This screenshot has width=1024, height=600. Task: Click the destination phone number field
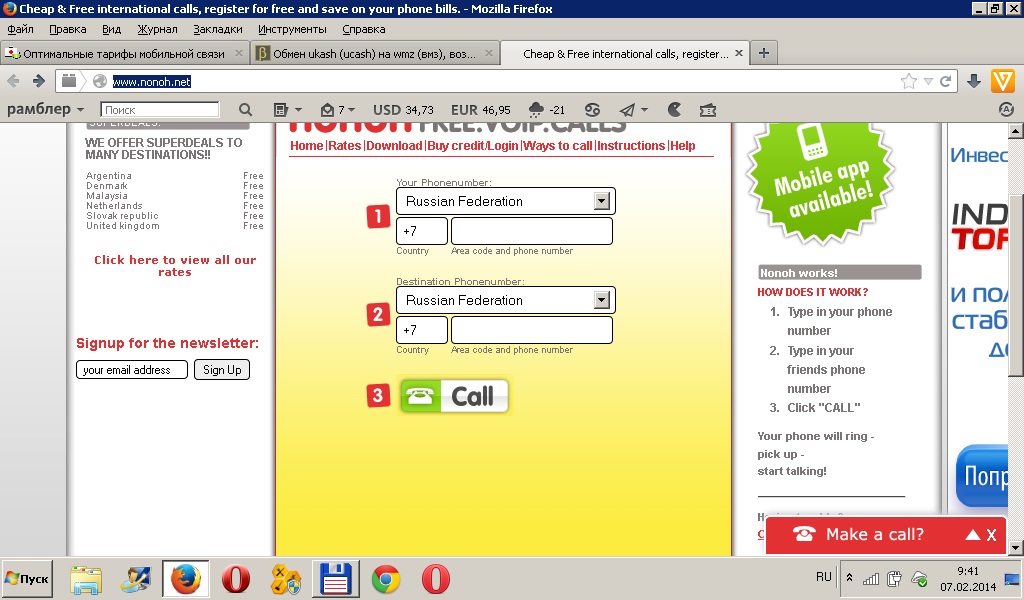click(x=532, y=330)
